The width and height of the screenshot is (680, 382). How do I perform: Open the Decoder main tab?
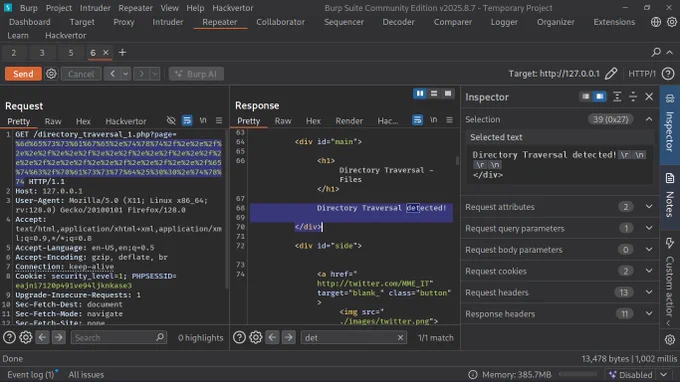tap(398, 22)
